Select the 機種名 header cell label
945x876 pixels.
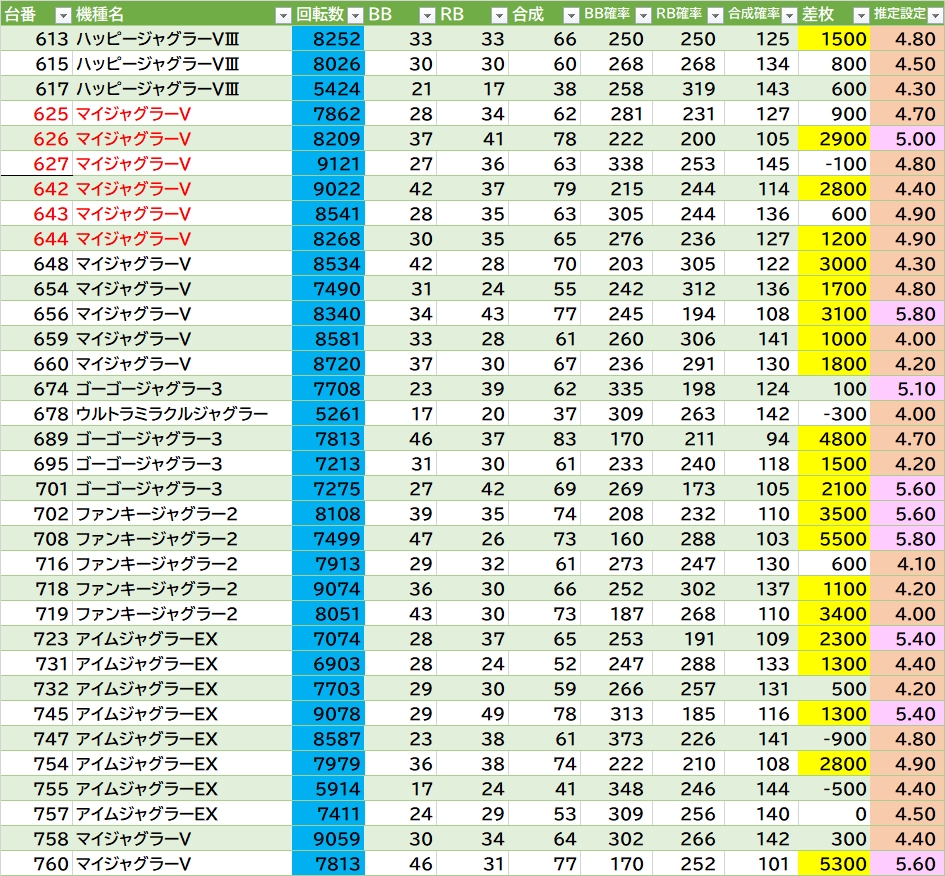tap(99, 14)
